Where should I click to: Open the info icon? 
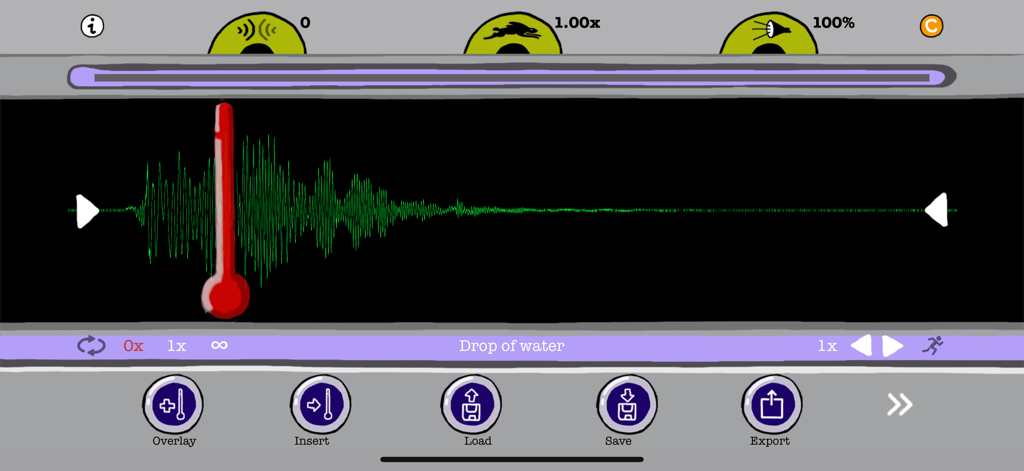pyautogui.click(x=93, y=26)
